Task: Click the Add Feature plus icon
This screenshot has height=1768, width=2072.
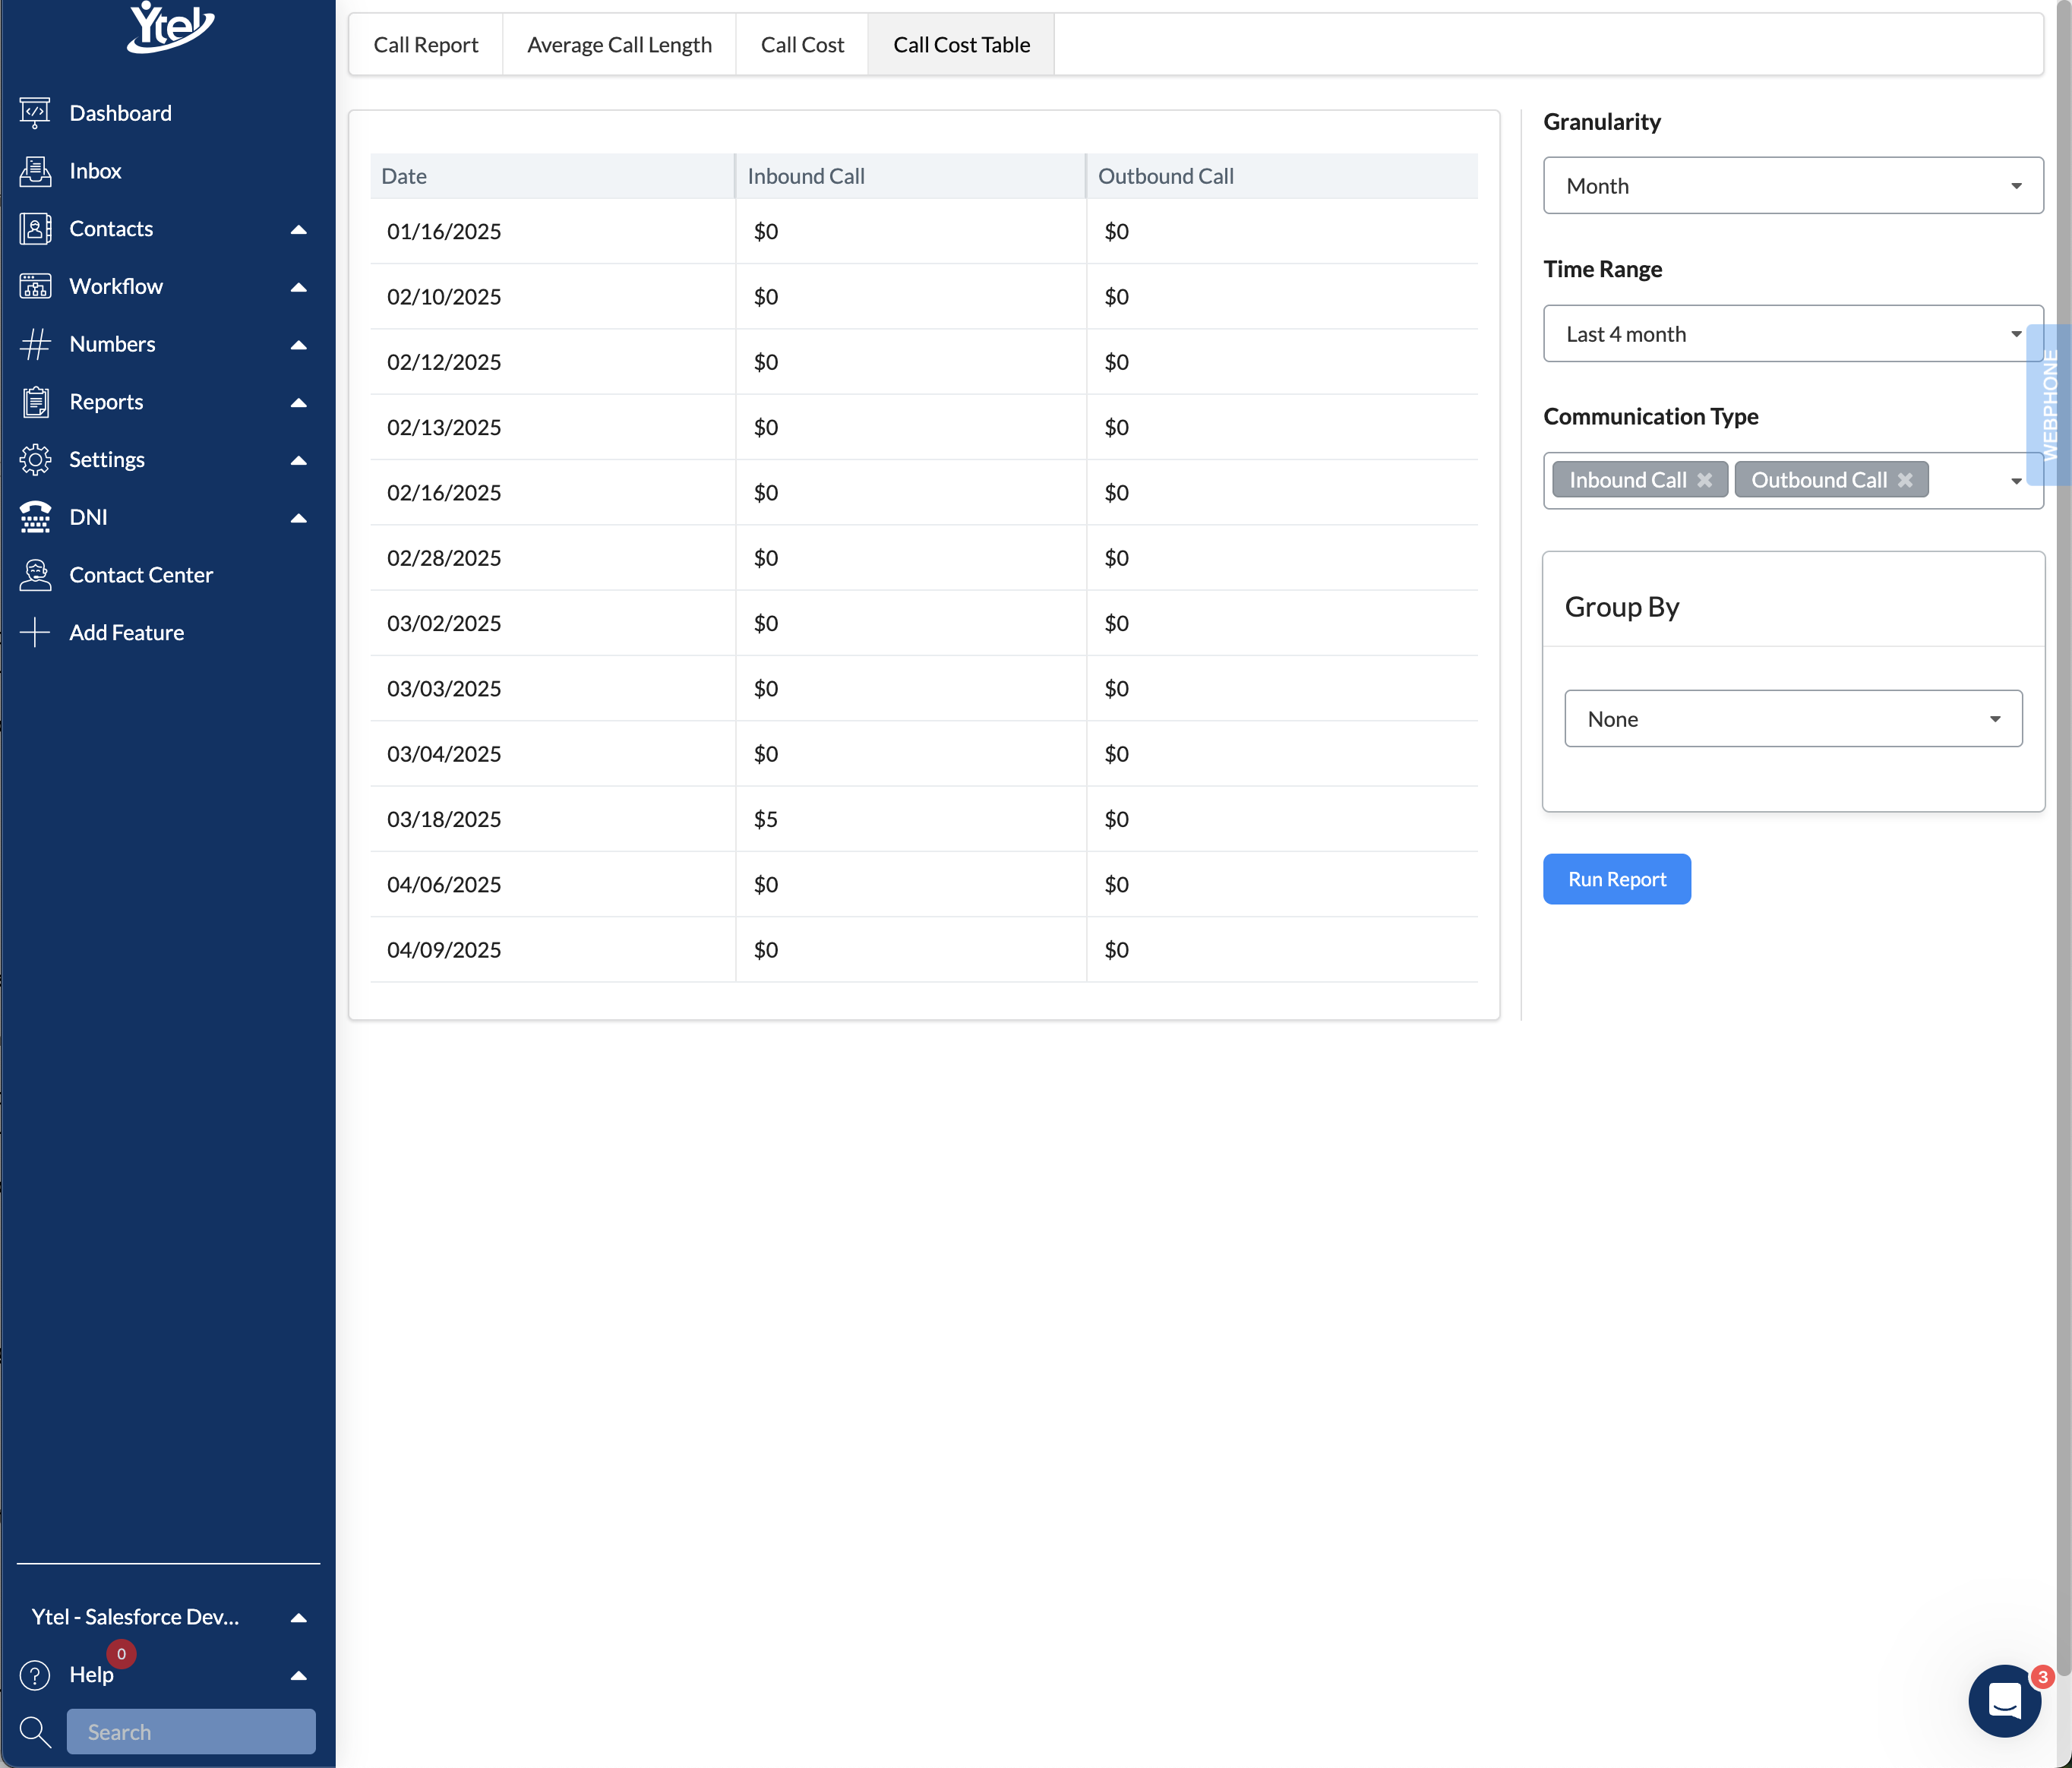Action: coord(35,632)
